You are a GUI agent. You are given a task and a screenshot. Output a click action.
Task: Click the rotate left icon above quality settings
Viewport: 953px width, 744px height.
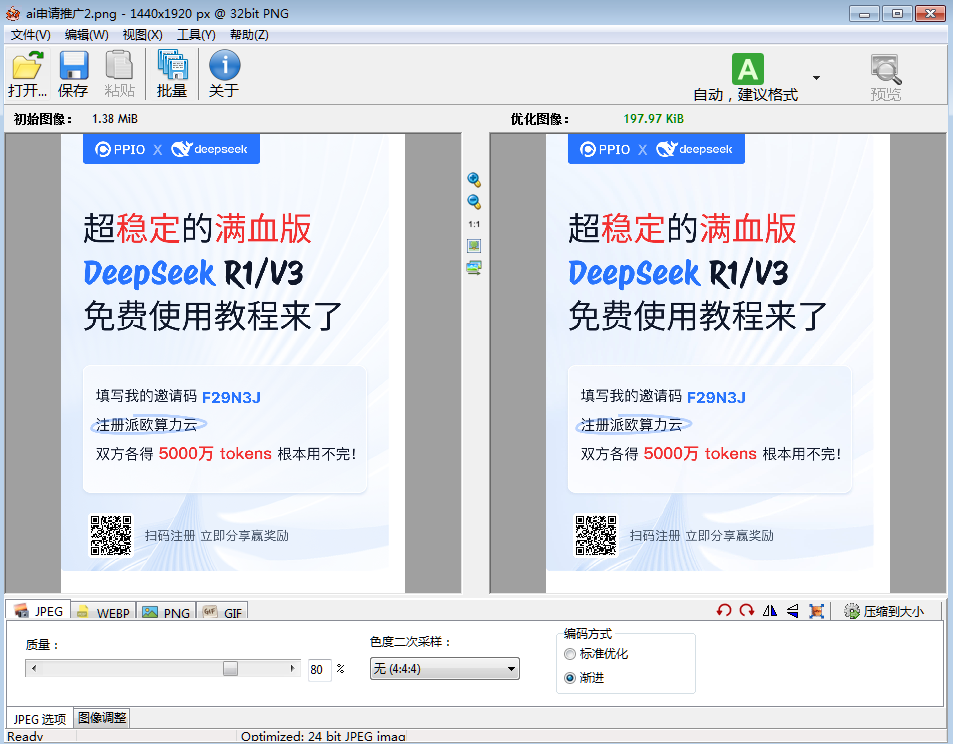click(x=724, y=610)
